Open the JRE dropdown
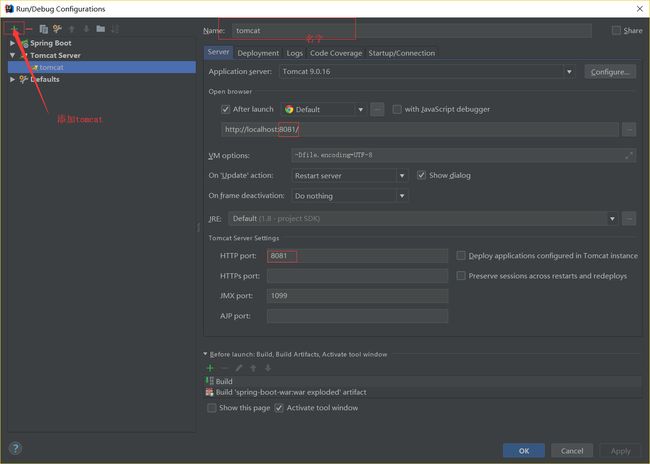This screenshot has width=650, height=464. [x=612, y=219]
